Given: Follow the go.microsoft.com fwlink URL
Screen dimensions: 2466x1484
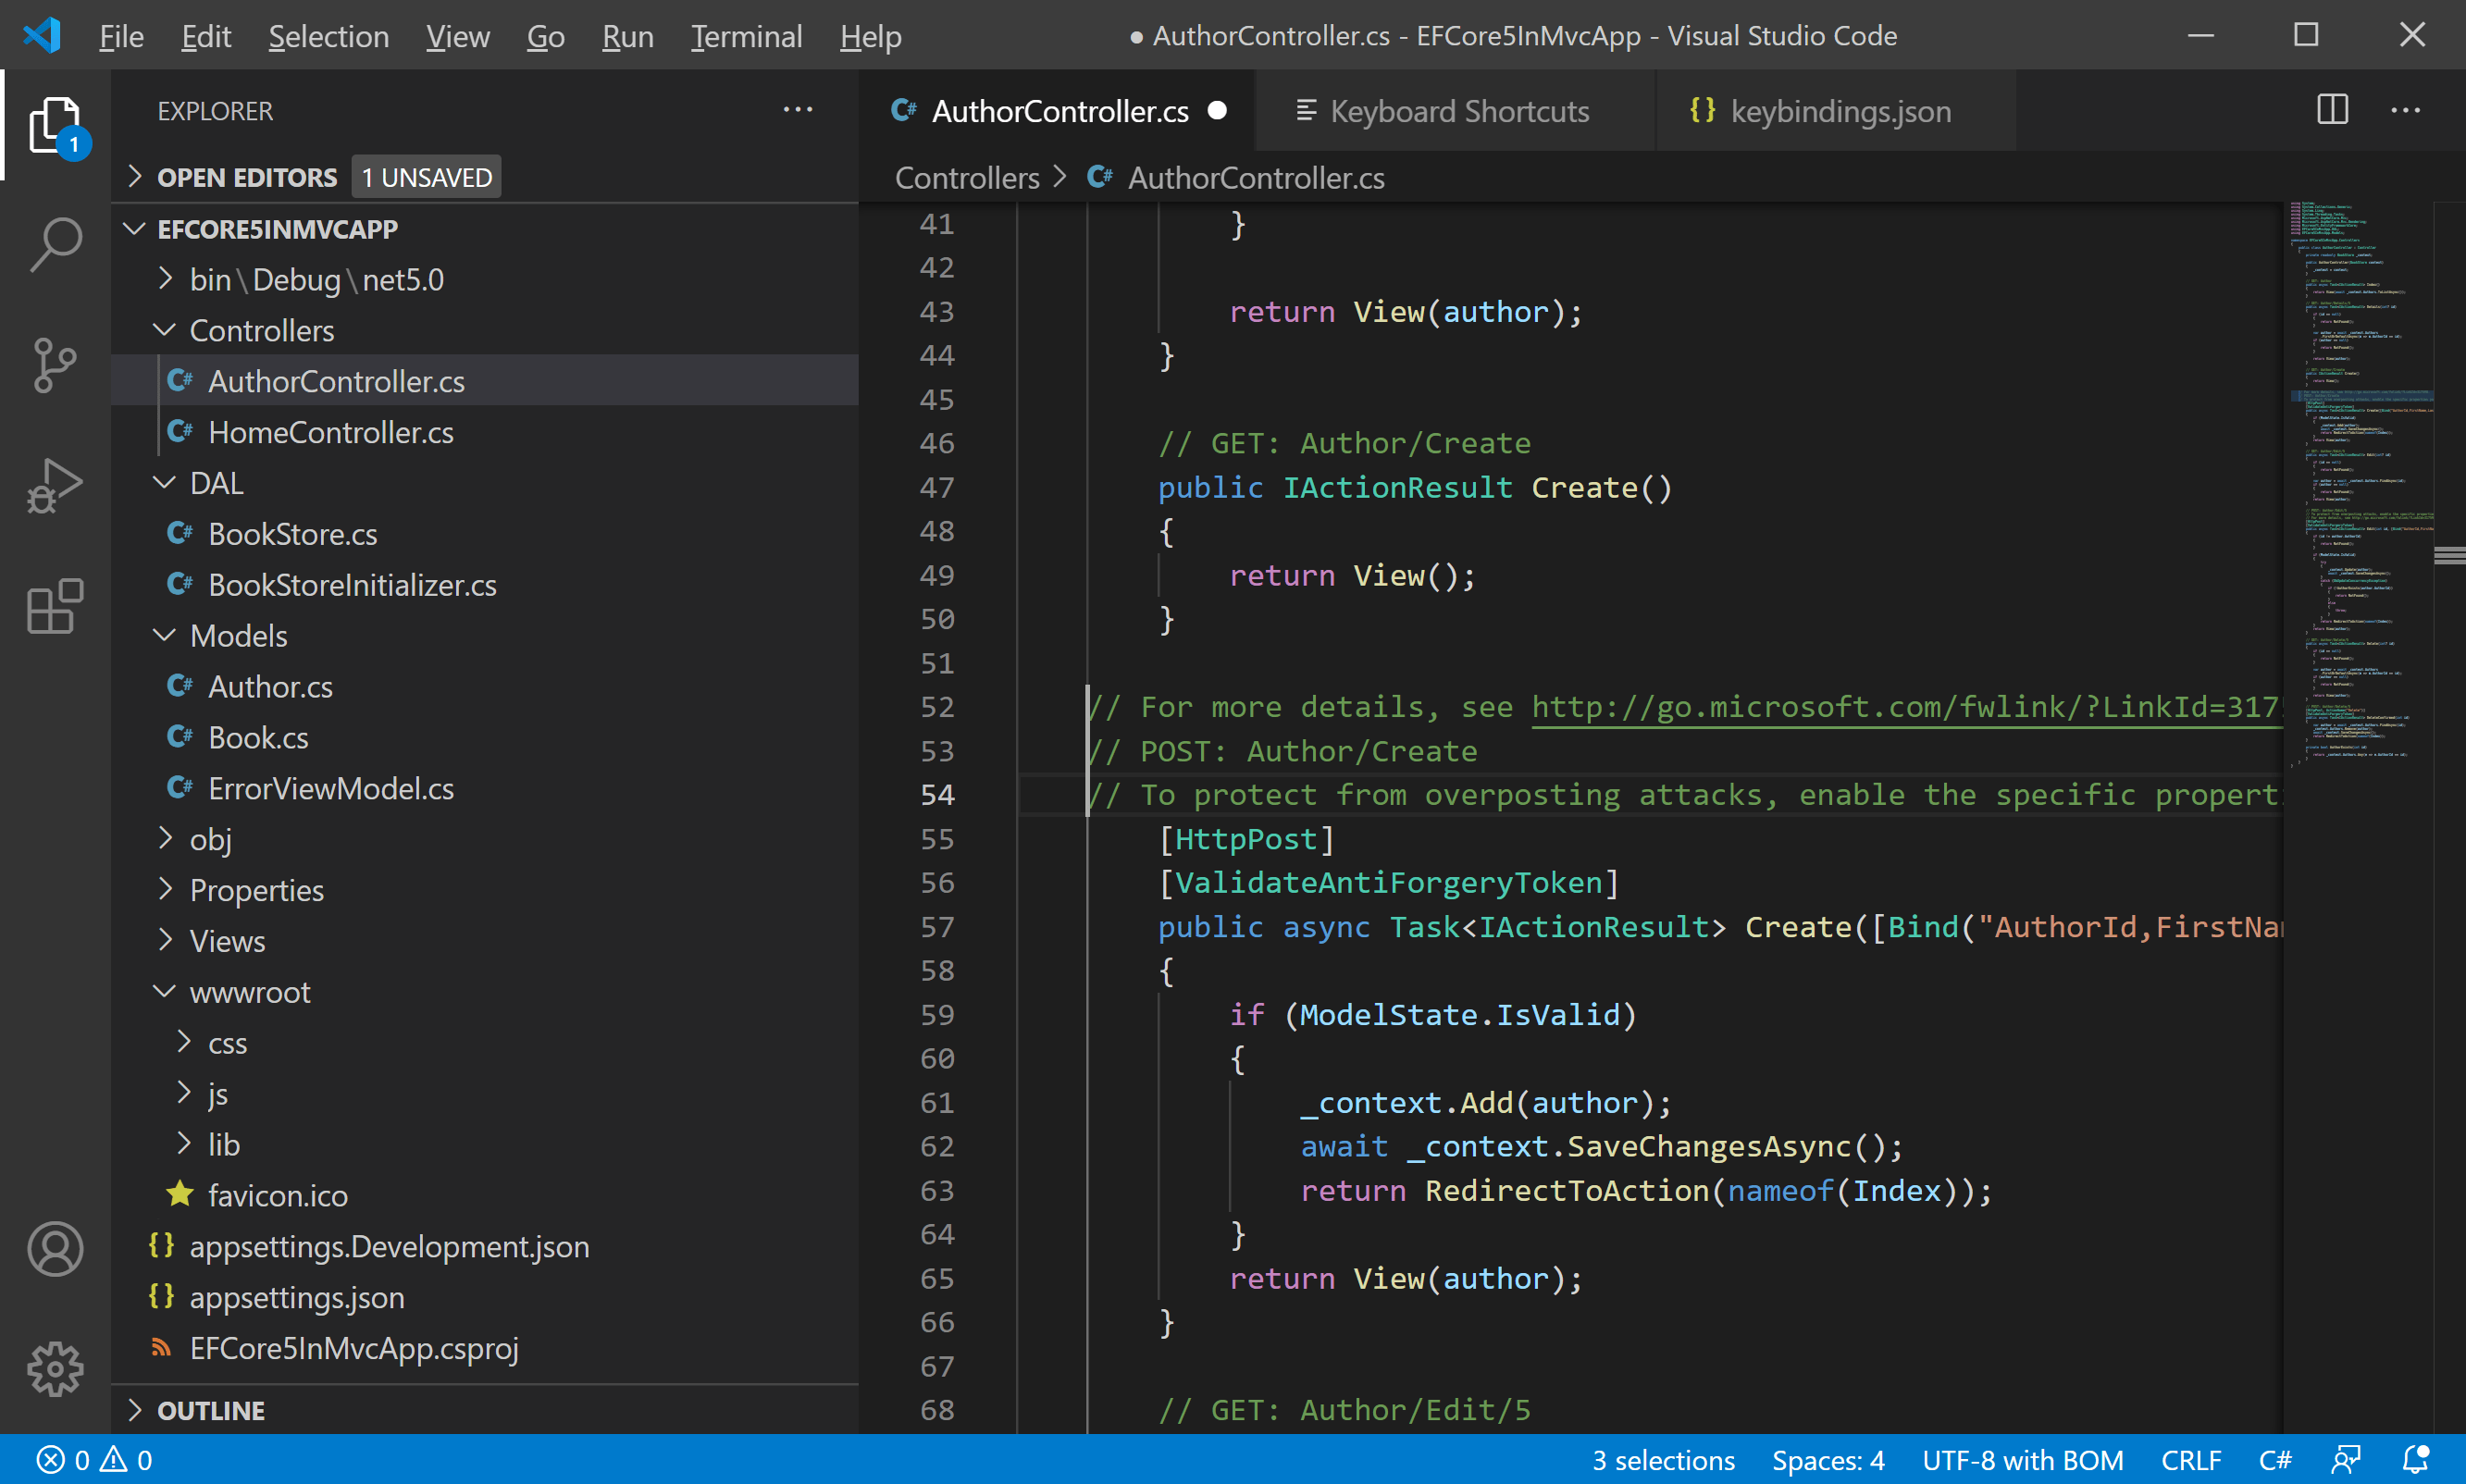Looking at the screenshot, I should [x=1907, y=708].
